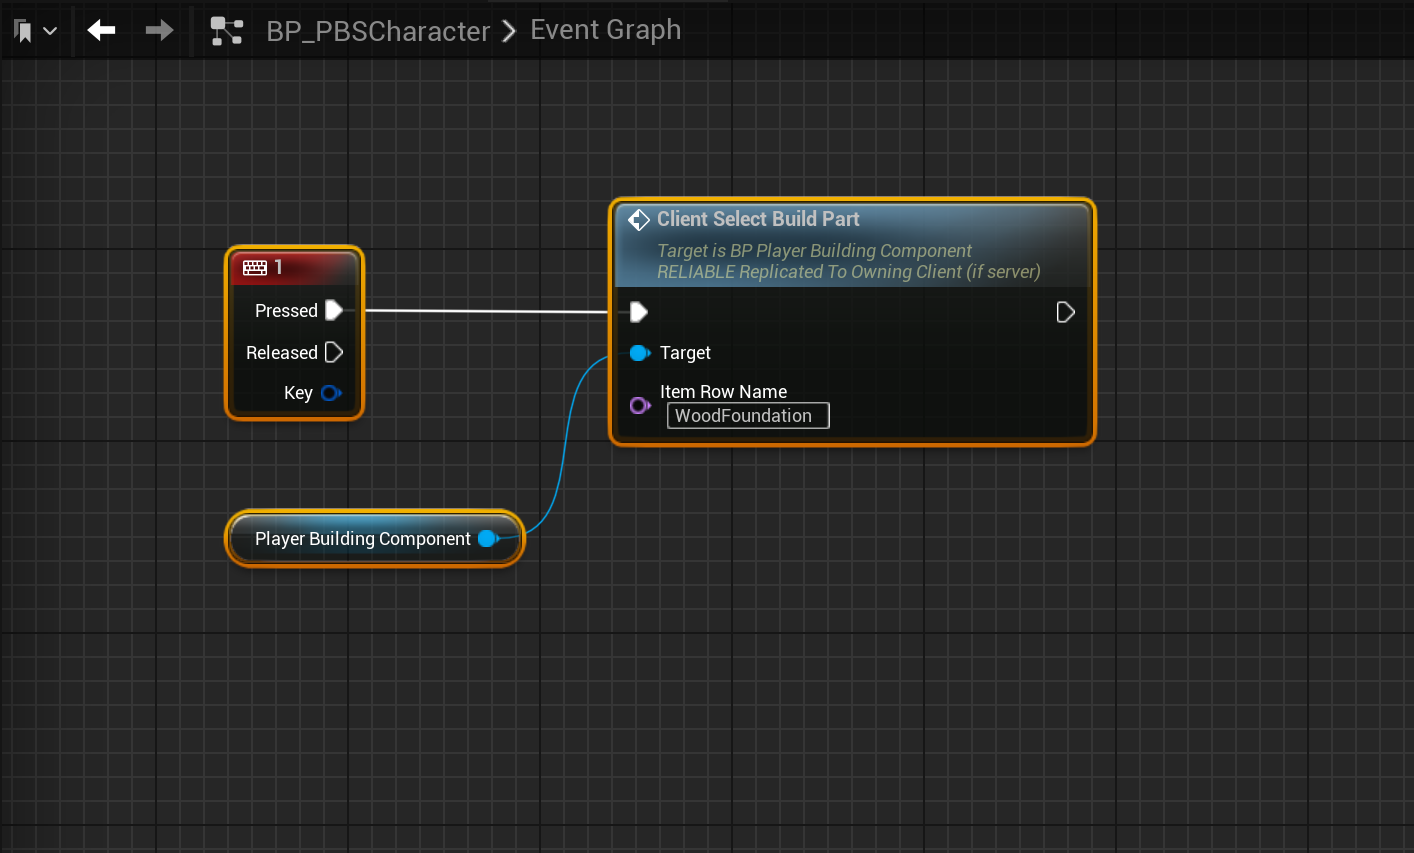Viewport: 1414px width, 853px height.
Task: Select the Player Building Component variable node
Action: tap(362, 539)
